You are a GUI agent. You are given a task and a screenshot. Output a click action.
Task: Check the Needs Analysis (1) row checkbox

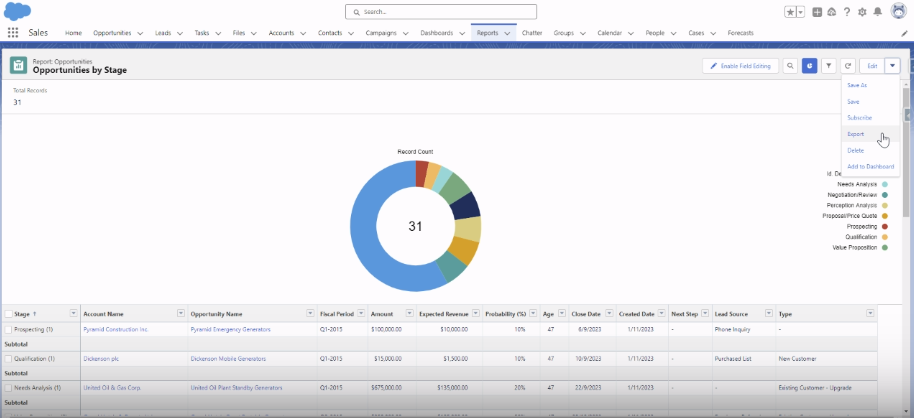coord(8,388)
